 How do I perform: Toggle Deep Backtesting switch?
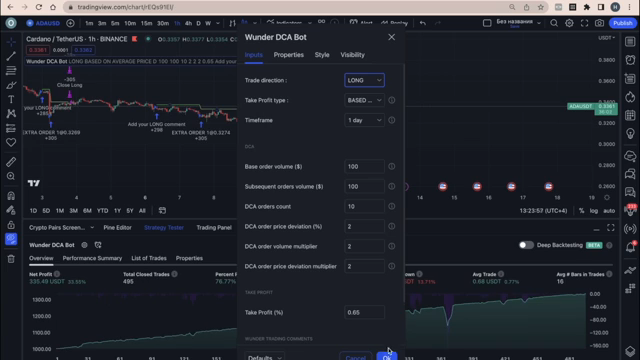[x=526, y=245]
